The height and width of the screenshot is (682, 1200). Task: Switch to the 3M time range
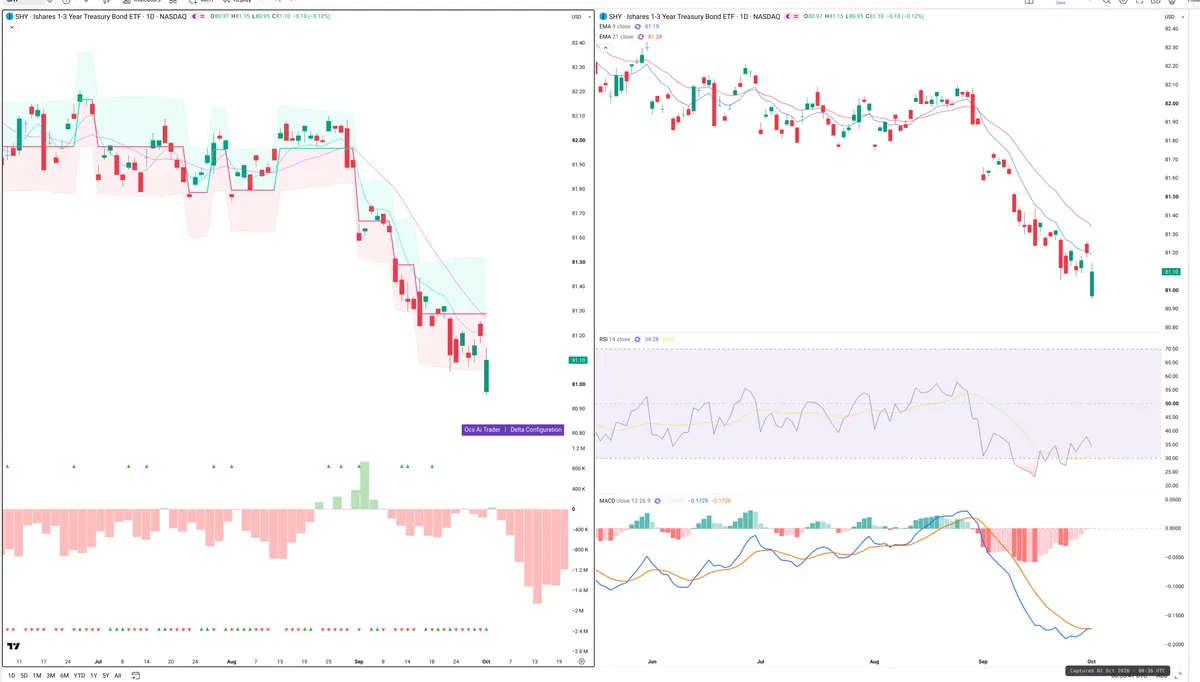[x=50, y=675]
